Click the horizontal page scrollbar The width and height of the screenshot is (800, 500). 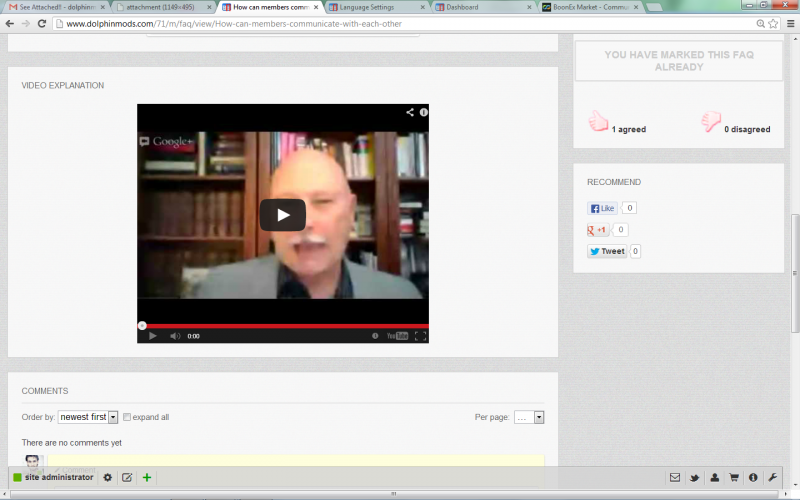394,494
